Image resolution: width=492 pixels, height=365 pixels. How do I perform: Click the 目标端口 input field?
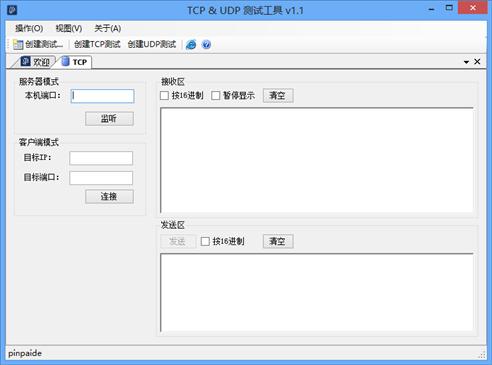[x=101, y=178]
